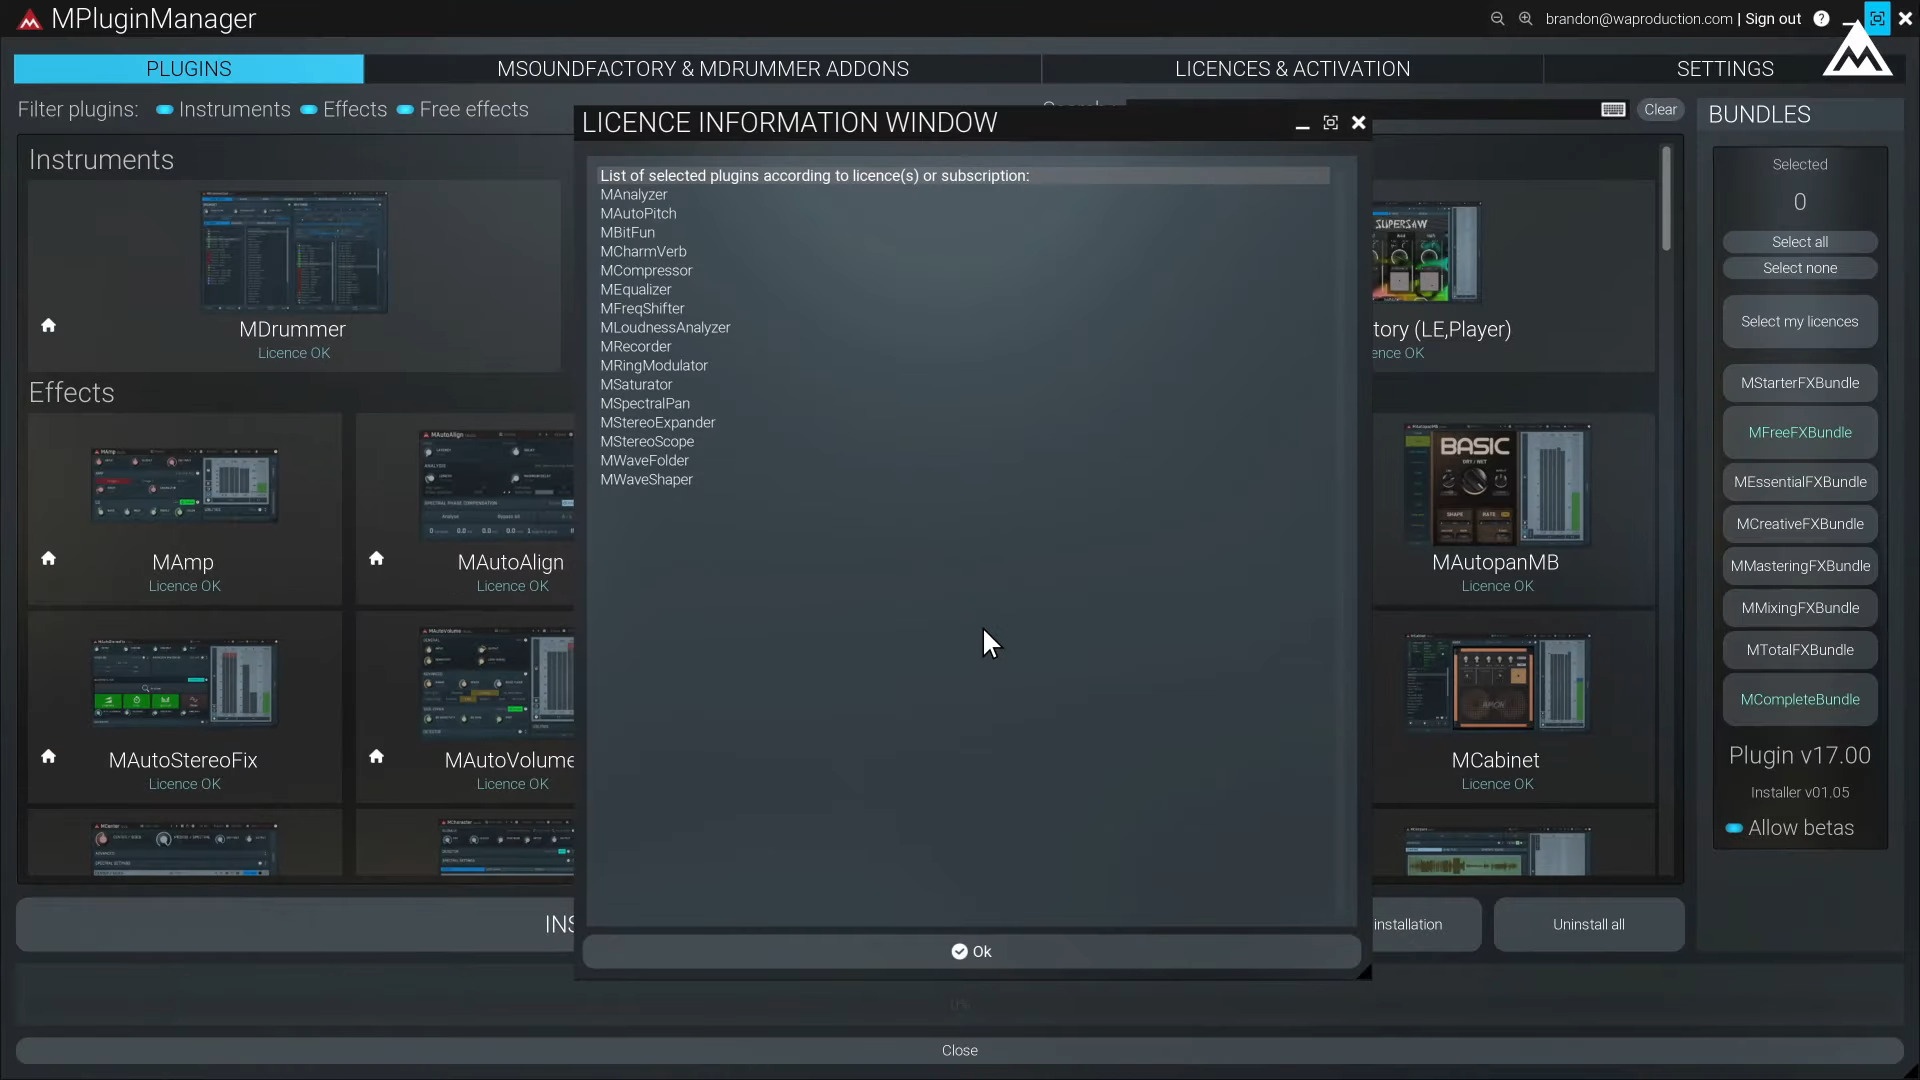This screenshot has height=1080, width=1920.
Task: Click the maximize icon on the Licence Information Window
Action: coord(1330,122)
